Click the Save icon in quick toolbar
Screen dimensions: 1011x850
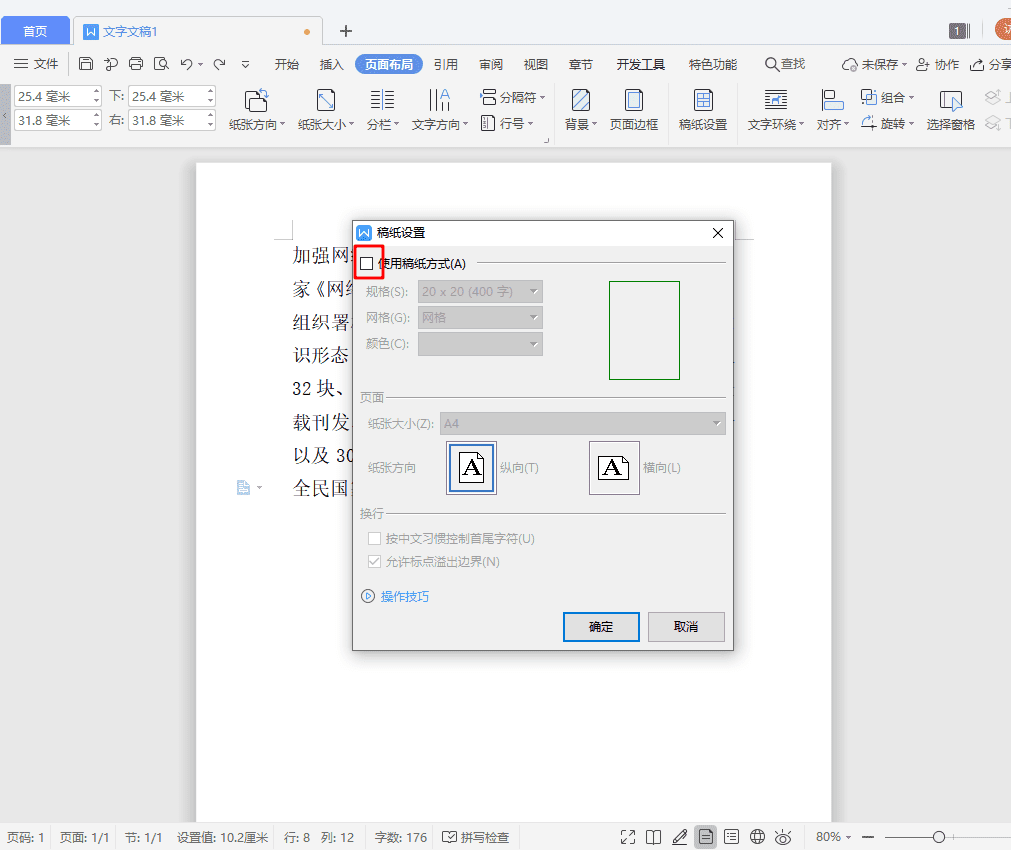pos(86,64)
